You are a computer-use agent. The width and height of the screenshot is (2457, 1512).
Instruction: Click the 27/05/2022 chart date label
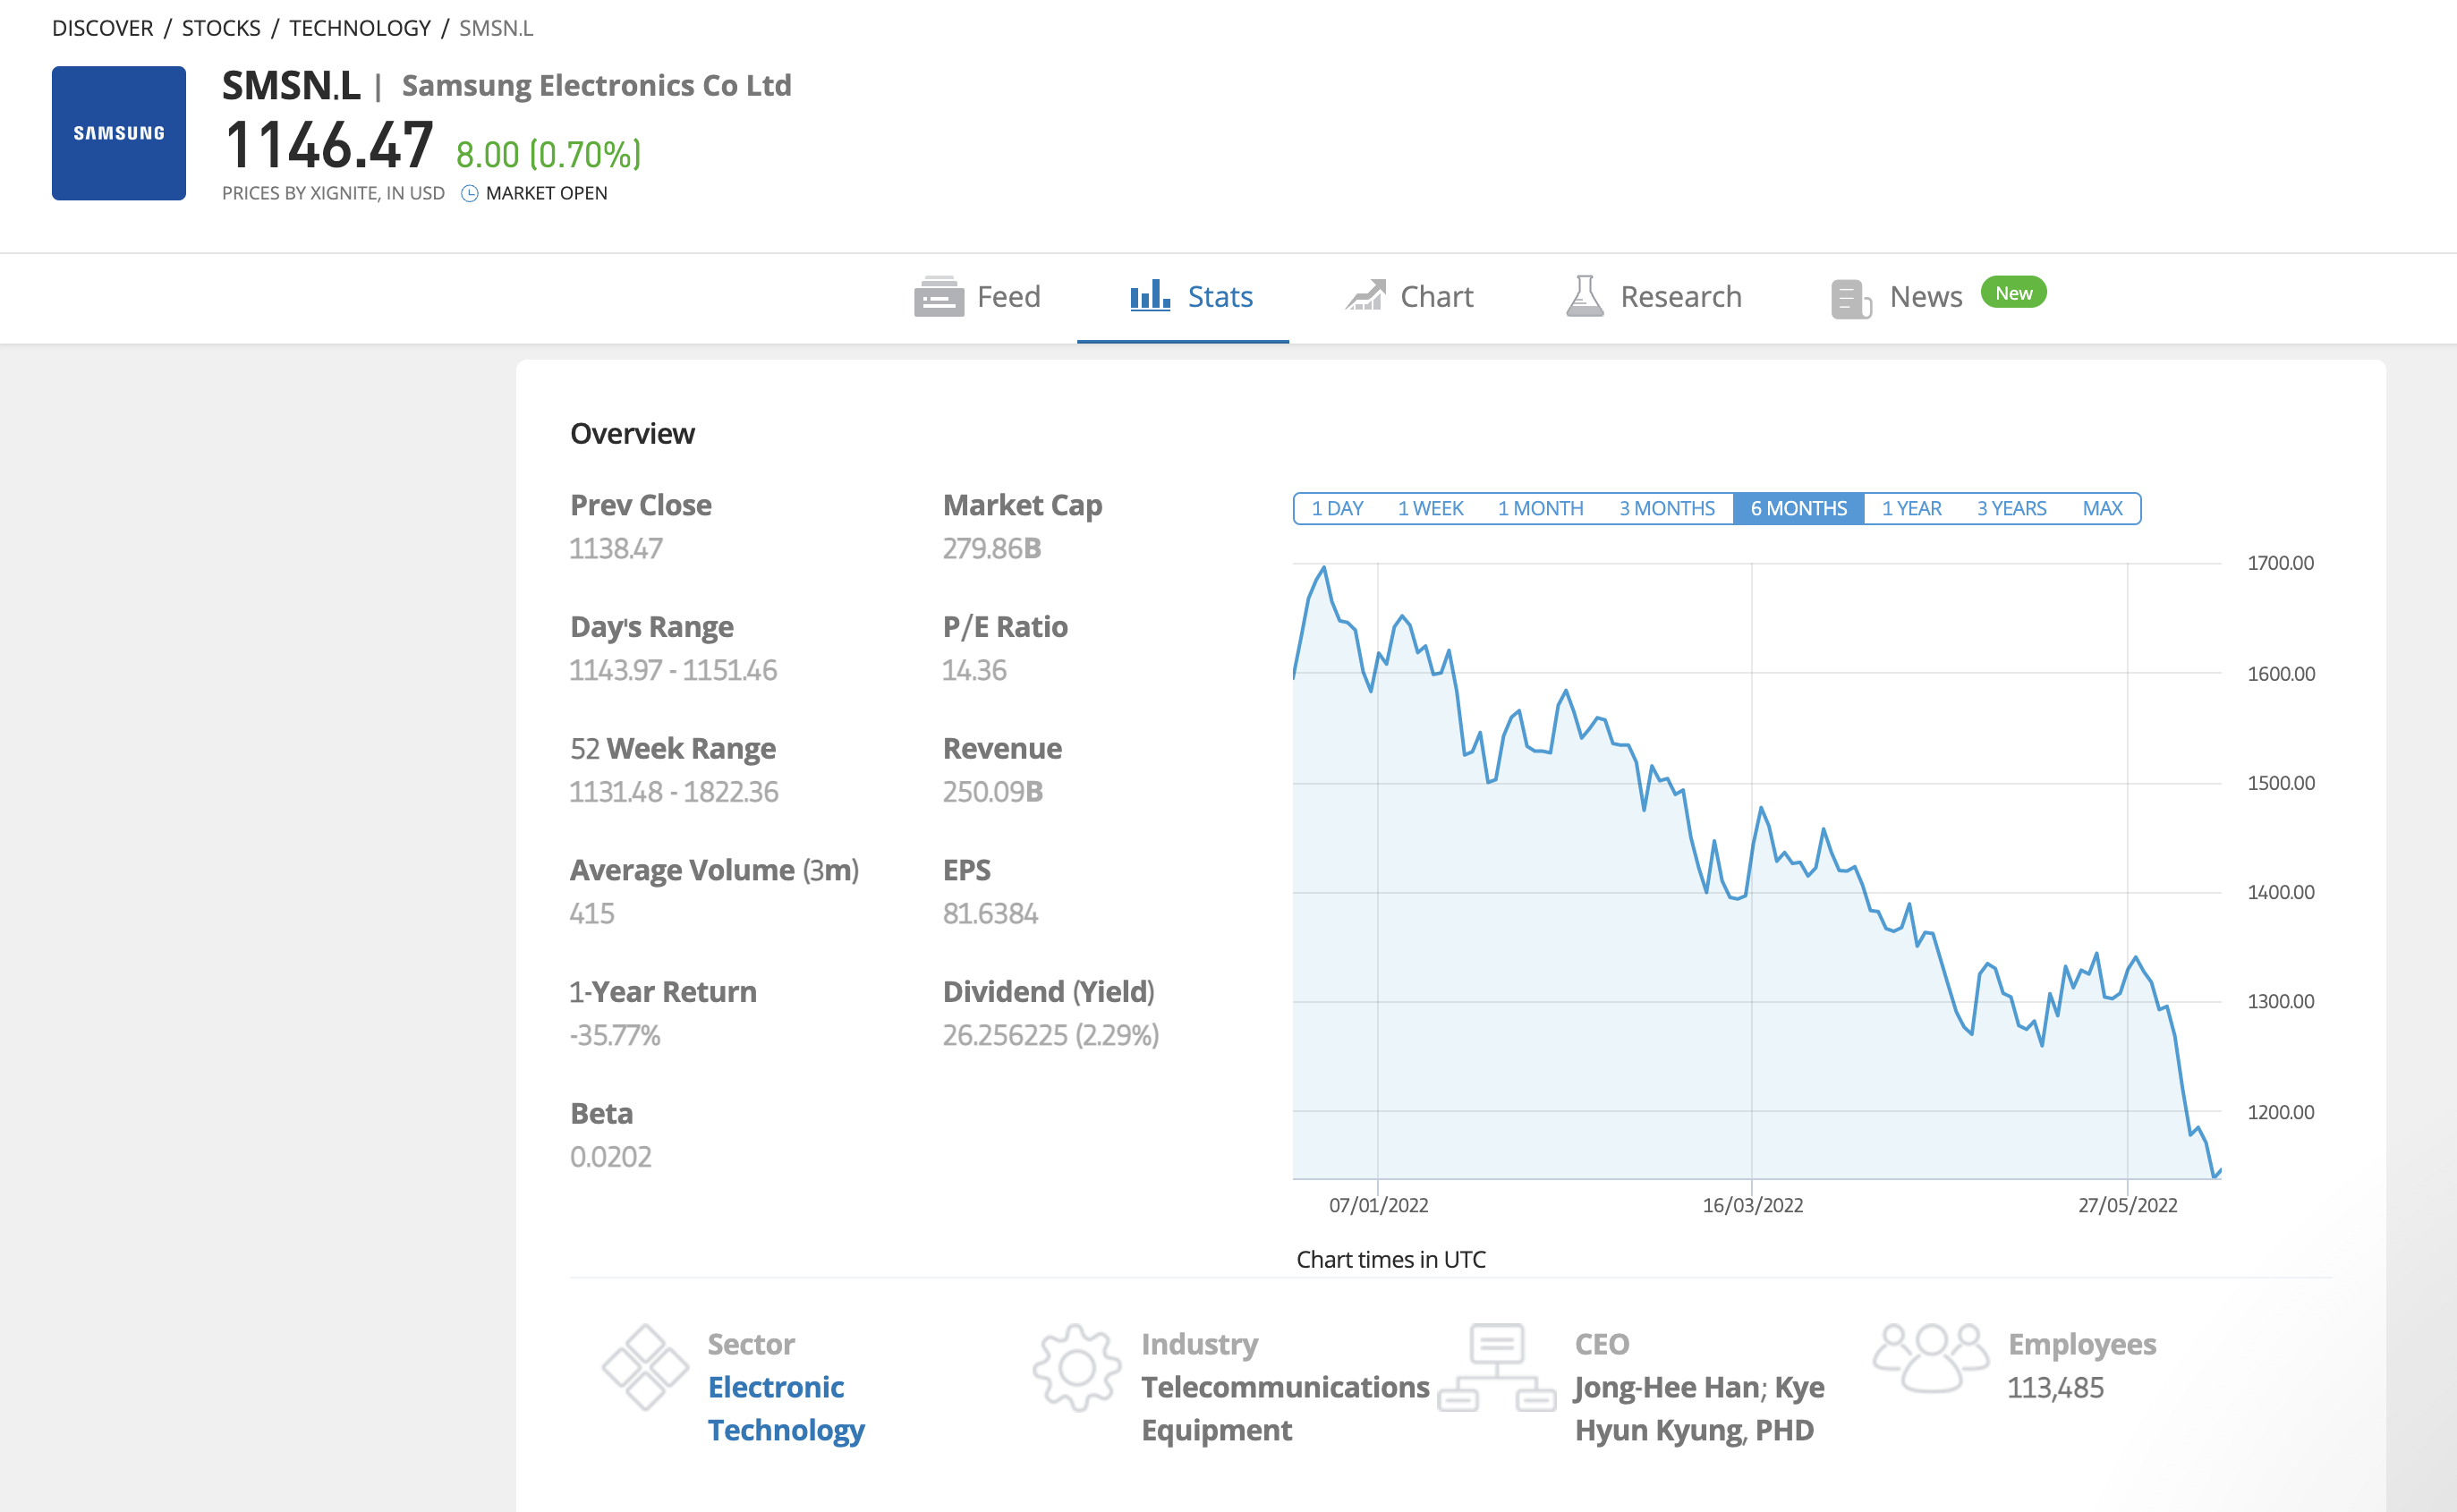[x=2128, y=1205]
